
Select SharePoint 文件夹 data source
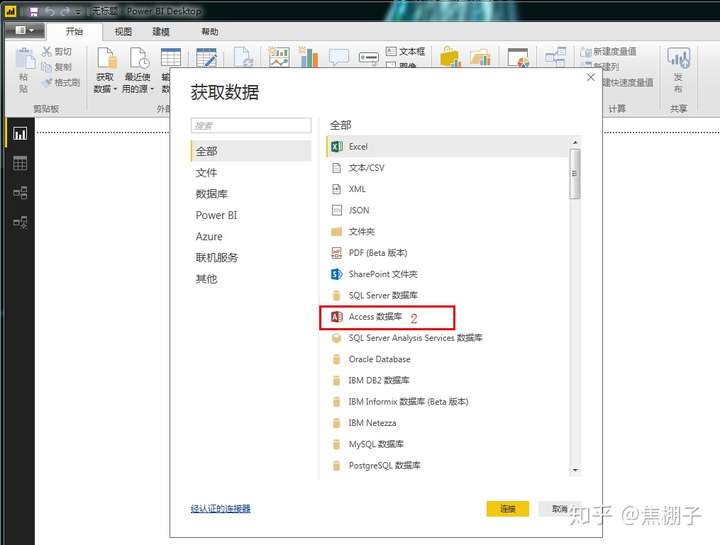tap(447, 274)
